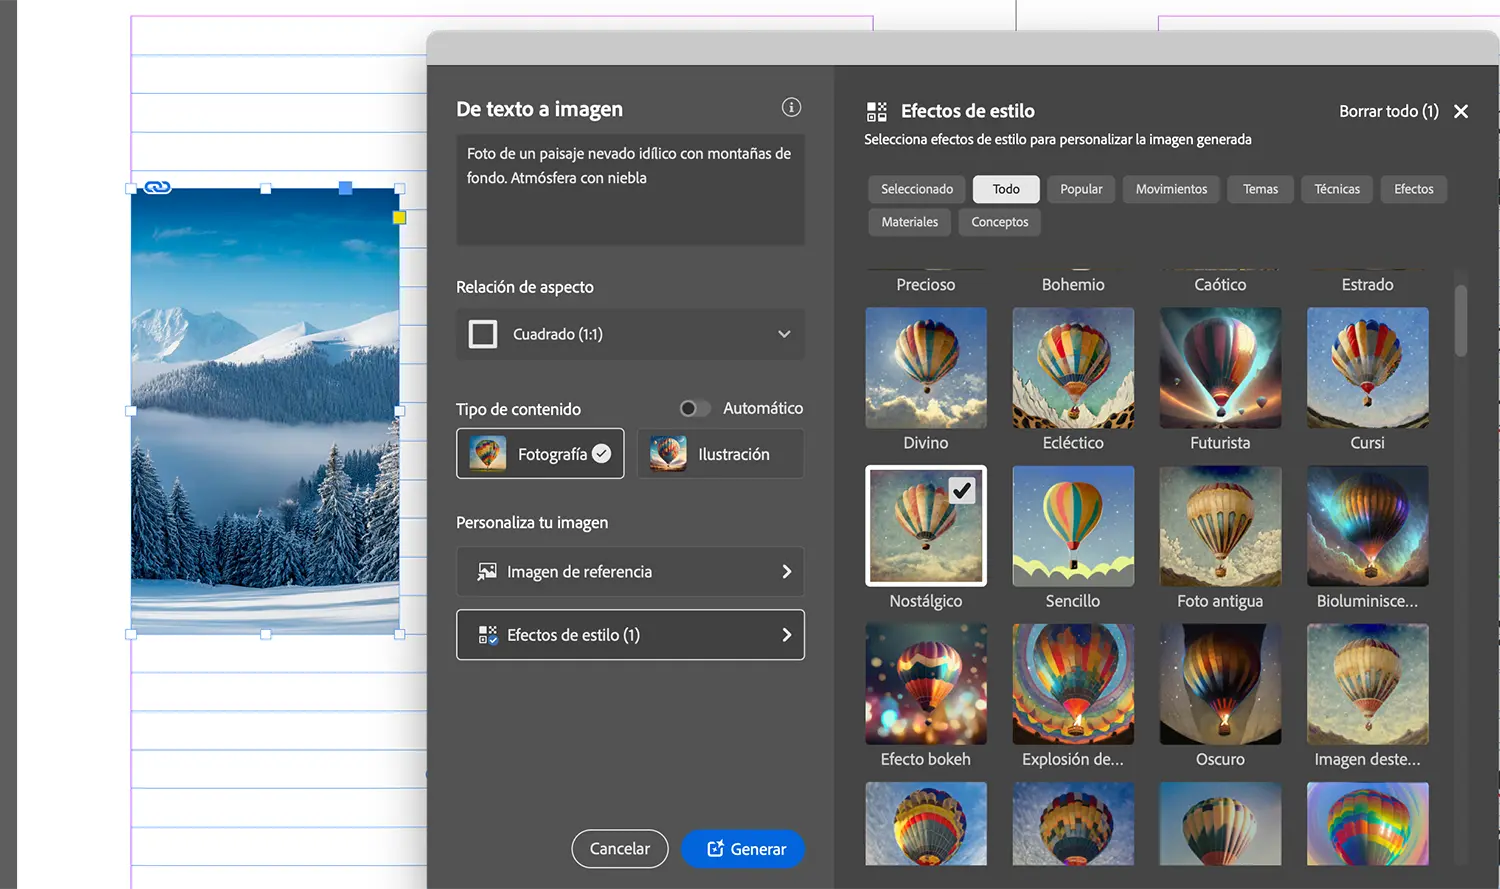
Task: Click the Efectos de estilo header icon
Action: 877,111
